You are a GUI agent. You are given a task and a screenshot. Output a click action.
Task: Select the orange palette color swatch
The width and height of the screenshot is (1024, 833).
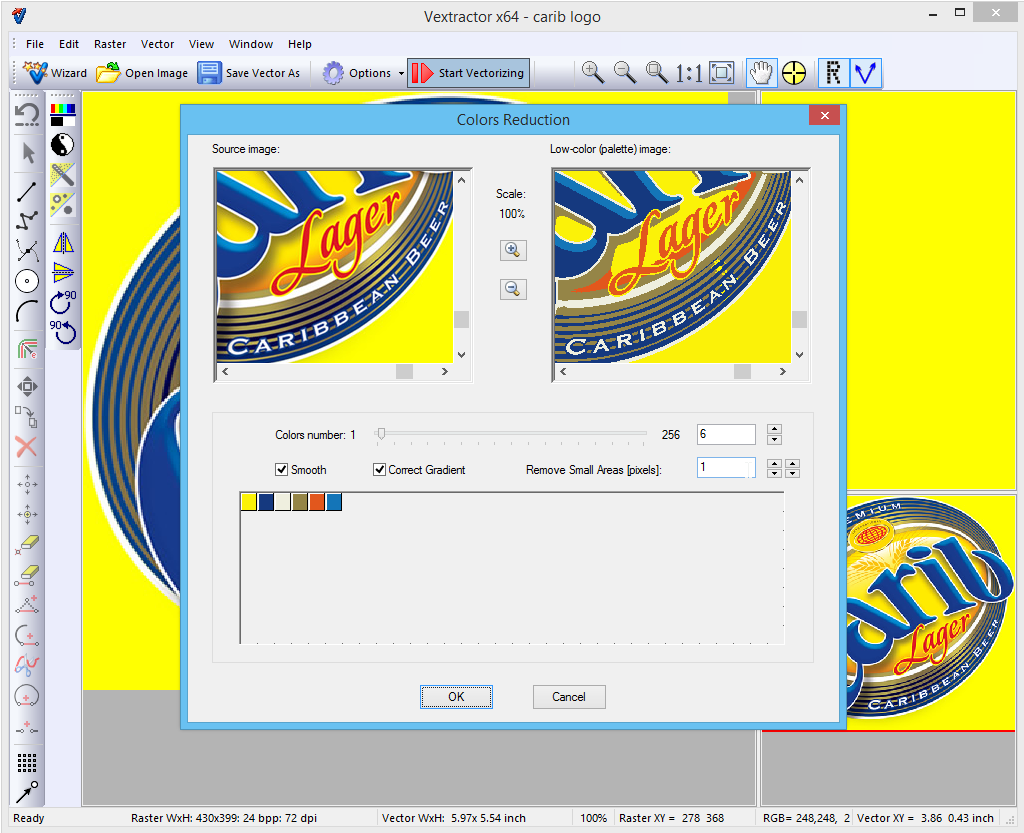click(x=317, y=502)
